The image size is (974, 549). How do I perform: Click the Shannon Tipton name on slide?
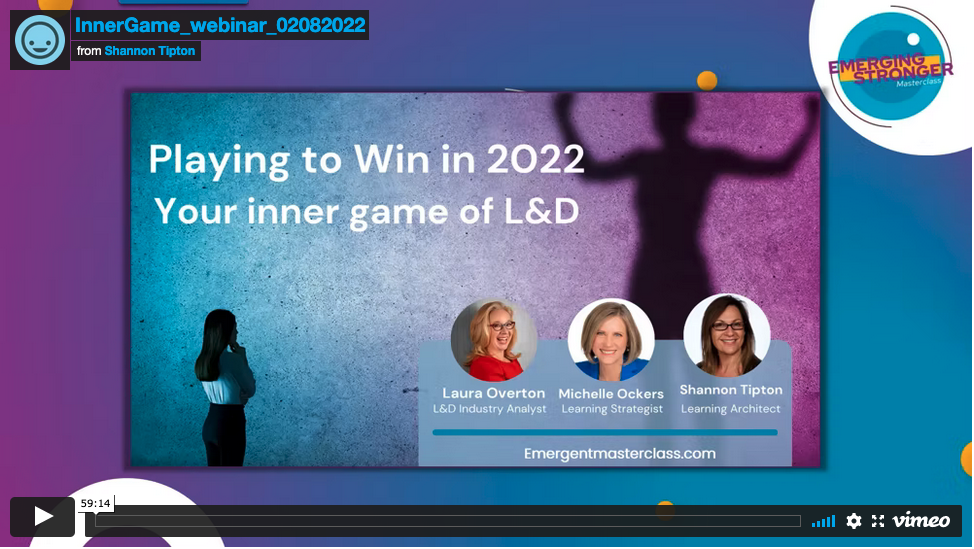[x=730, y=390]
